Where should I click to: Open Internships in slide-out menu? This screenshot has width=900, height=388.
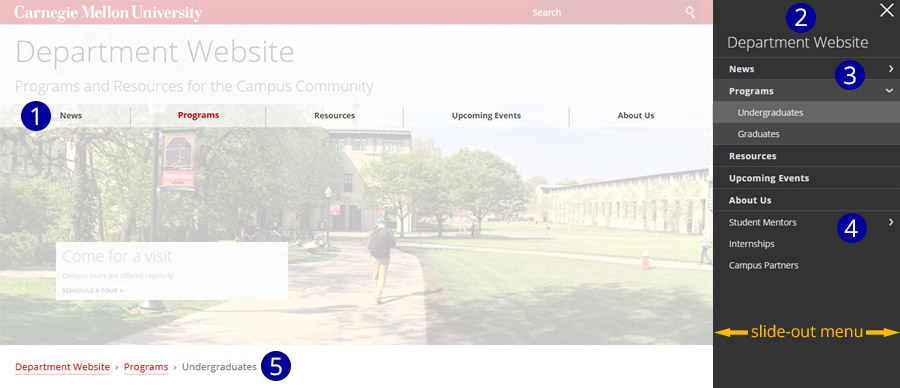751,244
